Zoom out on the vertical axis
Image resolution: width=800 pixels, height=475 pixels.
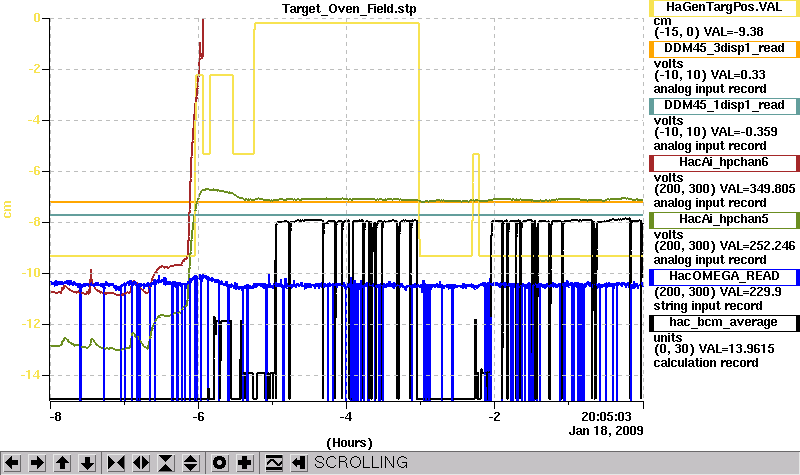click(x=190, y=463)
